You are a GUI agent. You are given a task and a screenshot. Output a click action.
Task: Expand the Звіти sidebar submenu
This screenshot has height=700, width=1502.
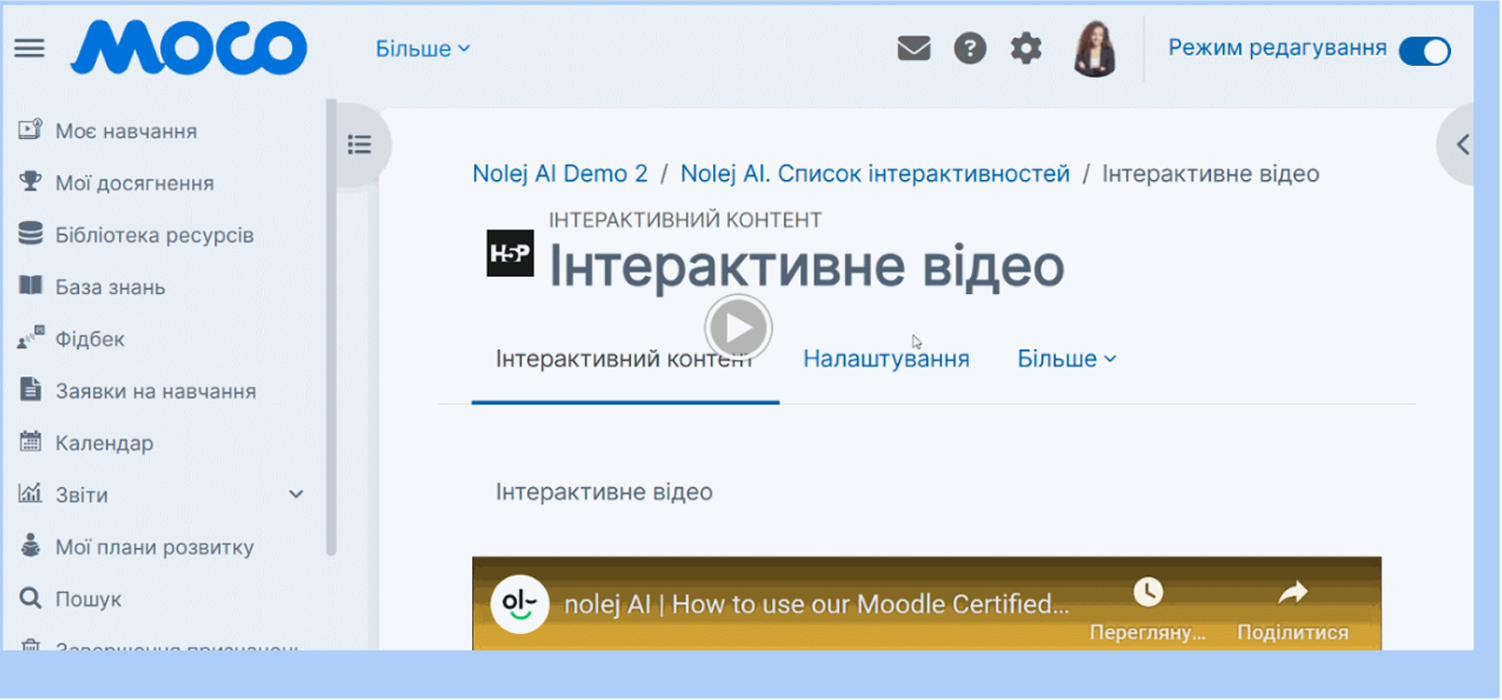pyautogui.click(x=296, y=495)
